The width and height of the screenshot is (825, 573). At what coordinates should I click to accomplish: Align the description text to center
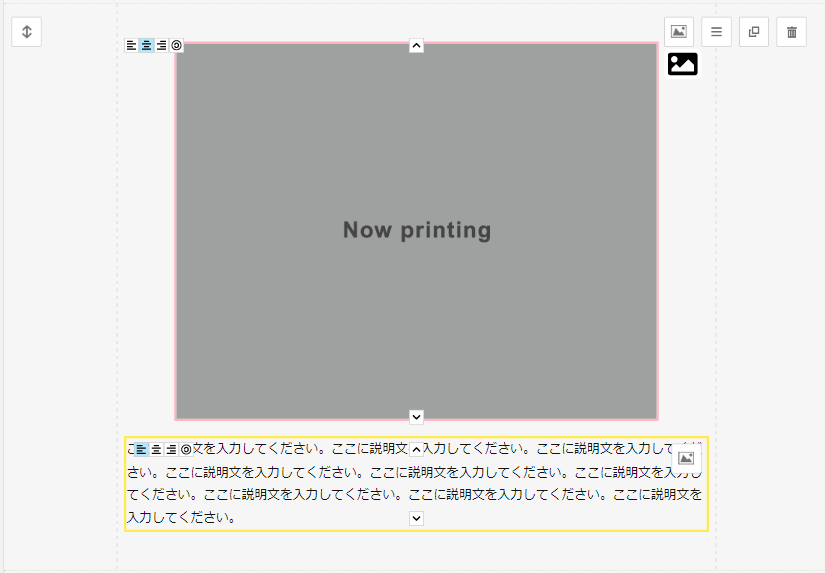156,450
